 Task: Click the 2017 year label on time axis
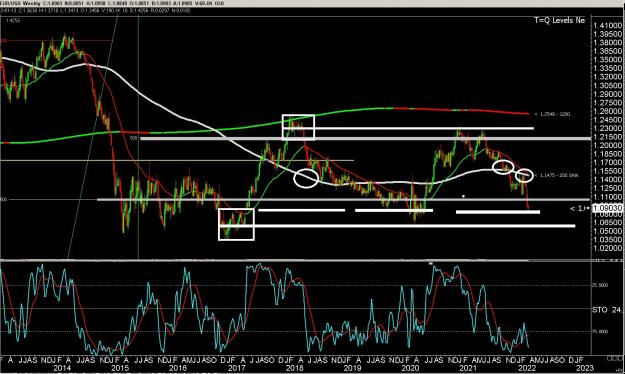236,368
